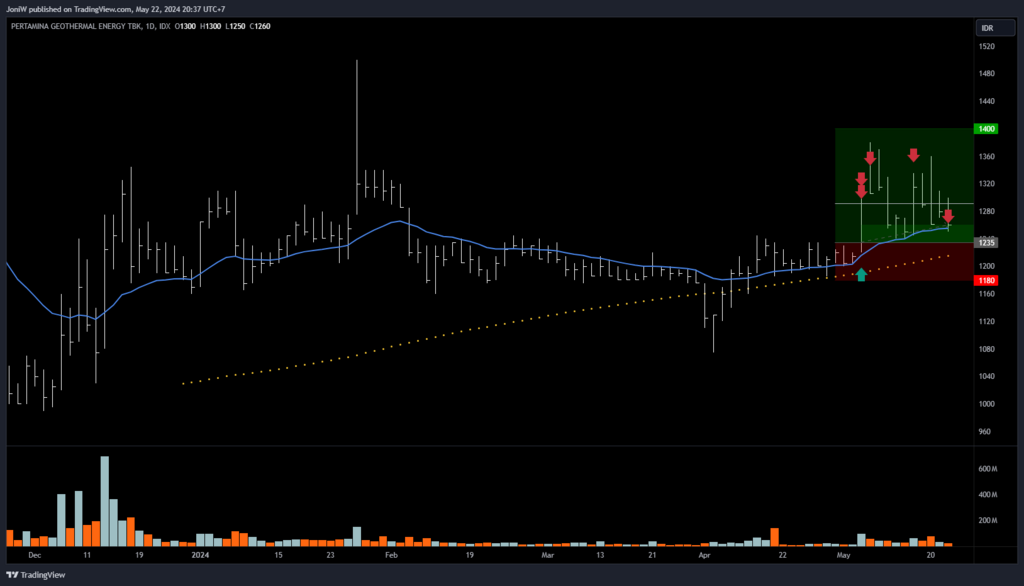Click the May label on time axis
The width and height of the screenshot is (1024, 586).
[843, 553]
